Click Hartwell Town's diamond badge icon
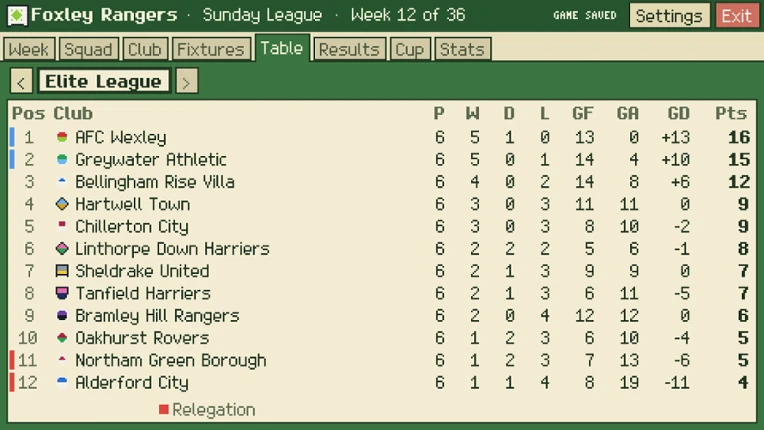This screenshot has height=430, width=764. pos(62,204)
